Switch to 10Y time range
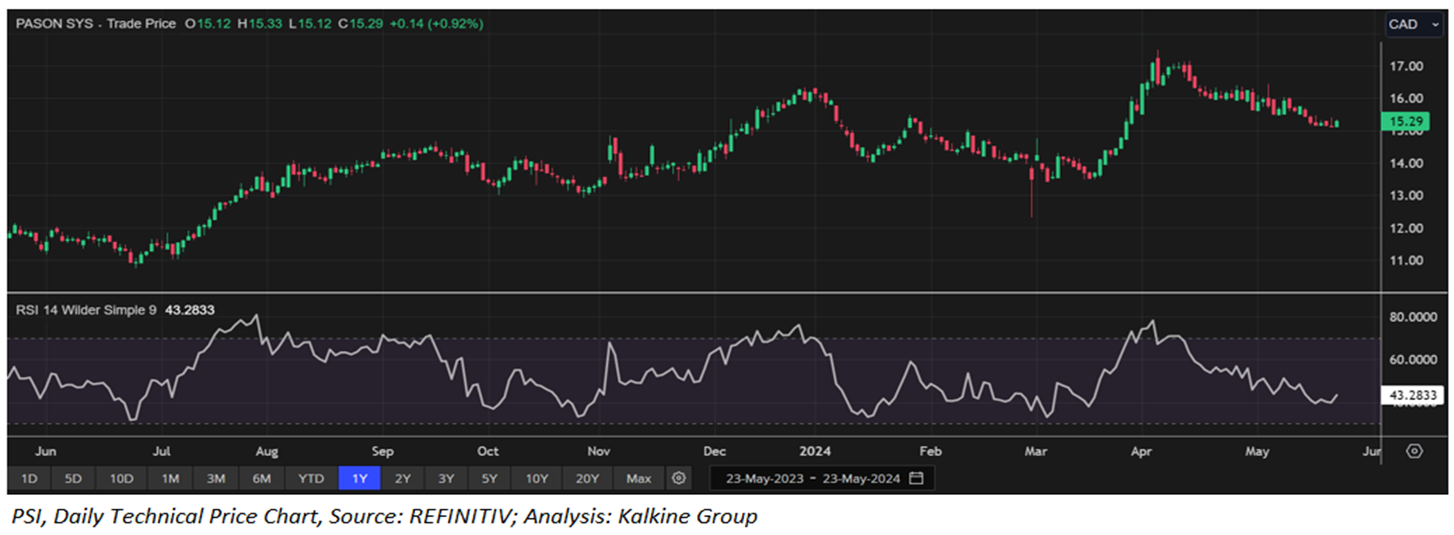 coord(537,479)
